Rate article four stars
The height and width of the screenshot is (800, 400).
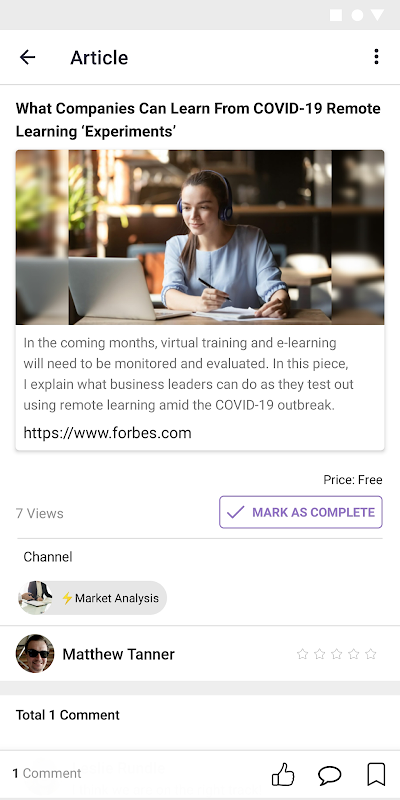coord(354,654)
